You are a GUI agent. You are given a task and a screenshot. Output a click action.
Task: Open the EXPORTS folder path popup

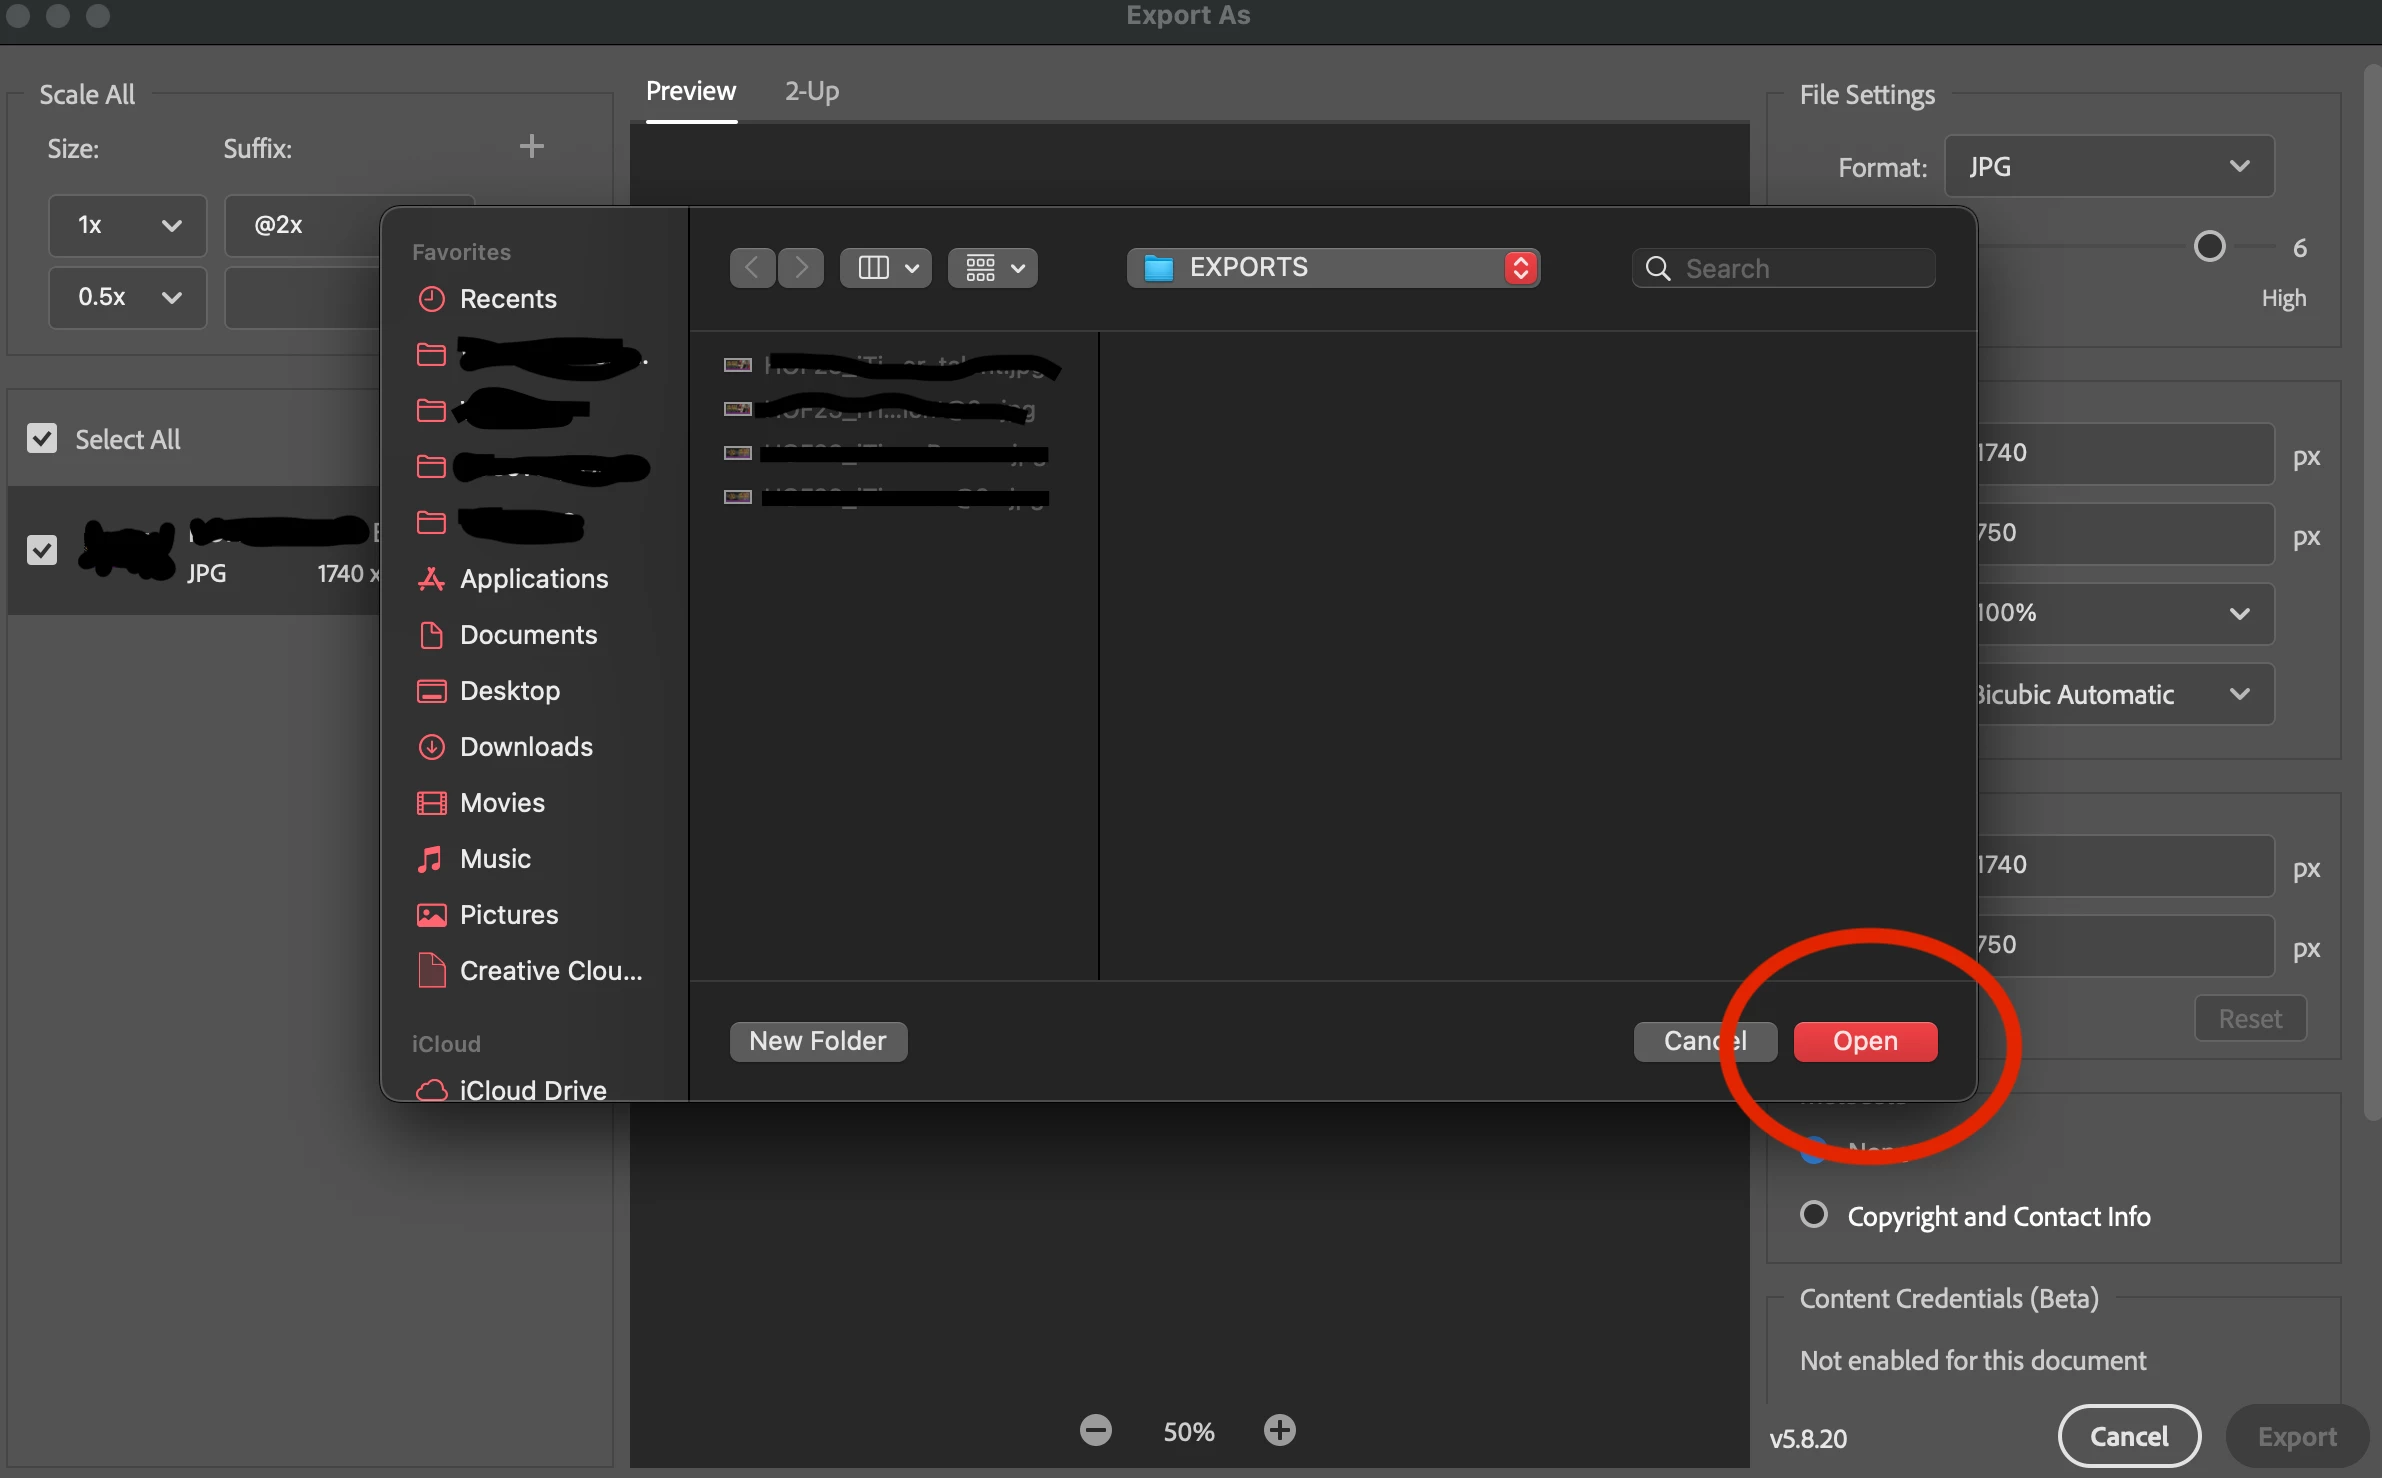pos(1333,268)
